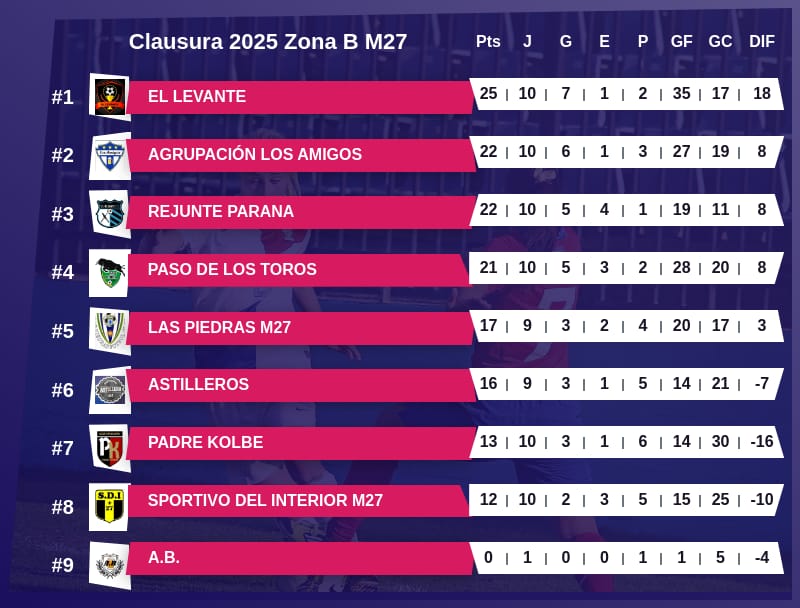Screen dimensions: 800x608
Task: Click Sportivo del Interior S.D.I crest
Action: coord(109,505)
